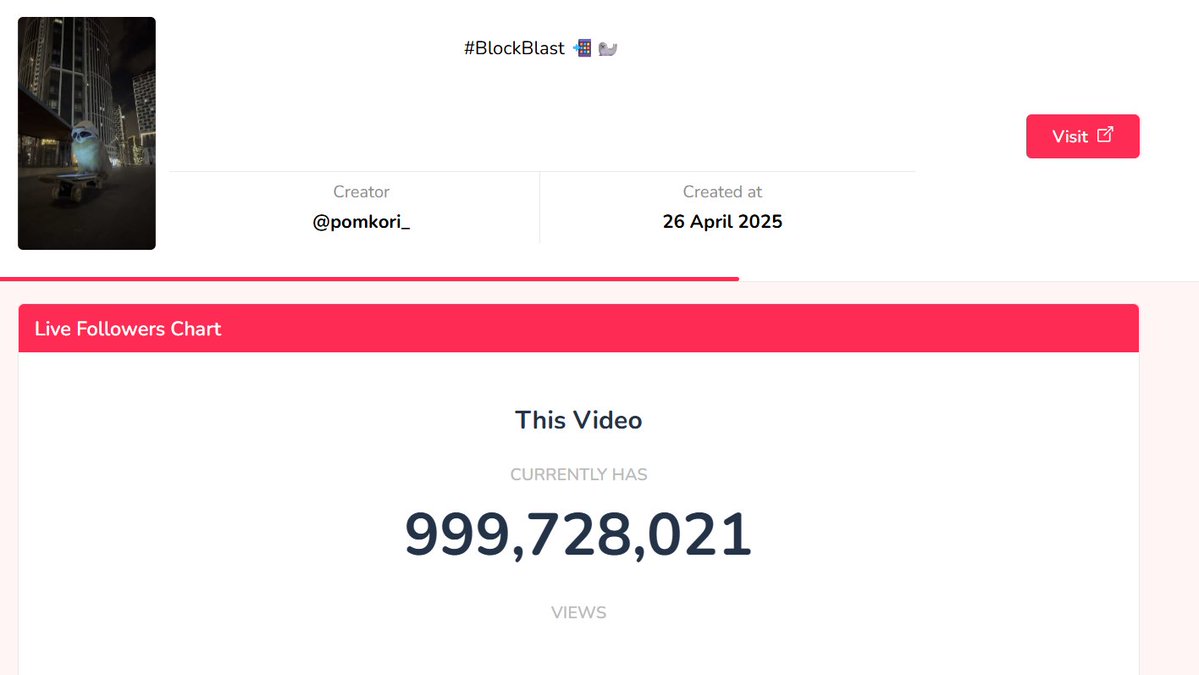1199x675 pixels.
Task: Click the 999,728,021 view counter
Action: tap(578, 534)
